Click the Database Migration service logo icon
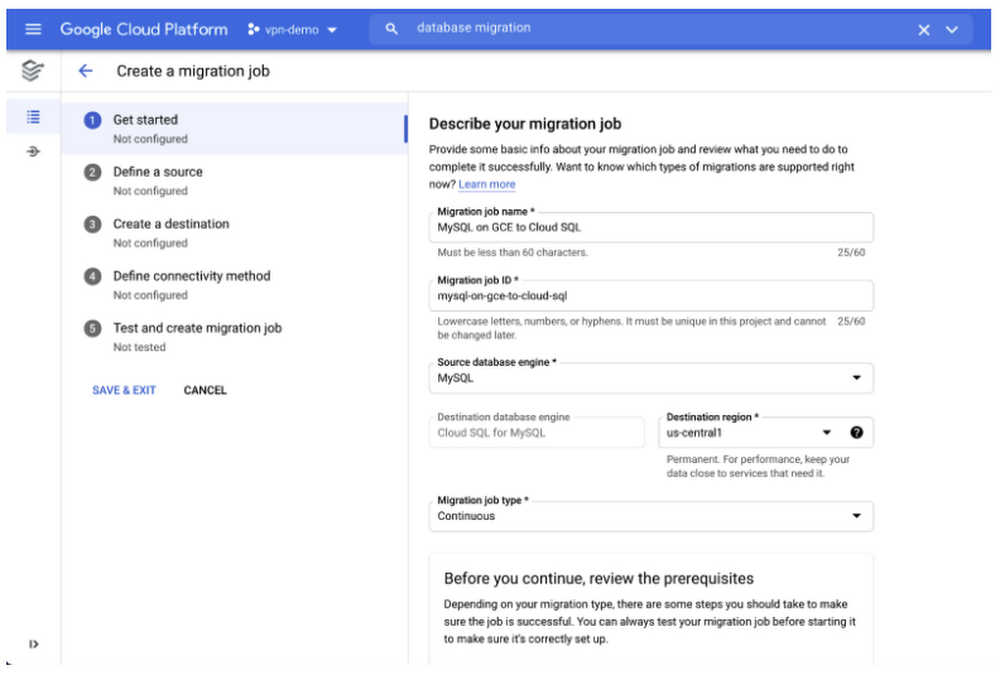The image size is (1000, 699). click(33, 70)
